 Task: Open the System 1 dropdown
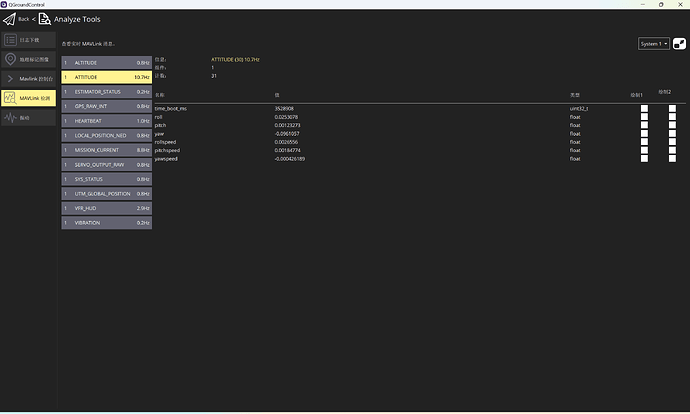tap(654, 44)
